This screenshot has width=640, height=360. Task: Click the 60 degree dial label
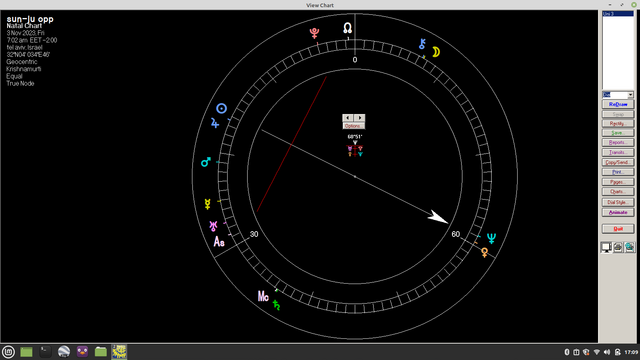tap(456, 234)
